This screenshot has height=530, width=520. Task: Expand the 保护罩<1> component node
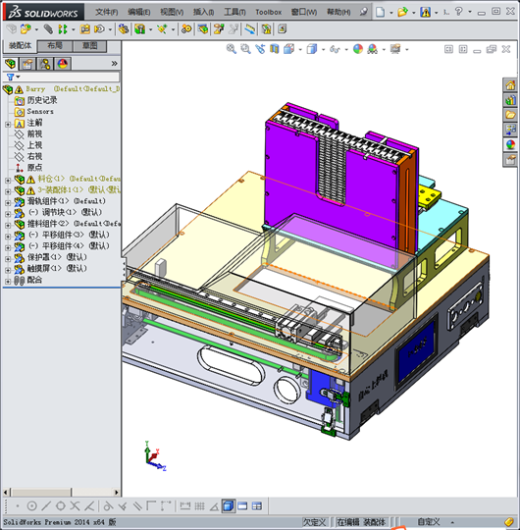8,259
